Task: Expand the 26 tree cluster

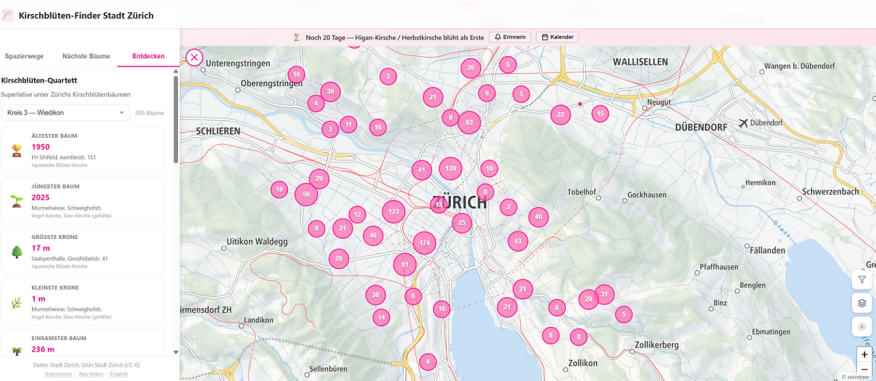Action: click(471, 68)
